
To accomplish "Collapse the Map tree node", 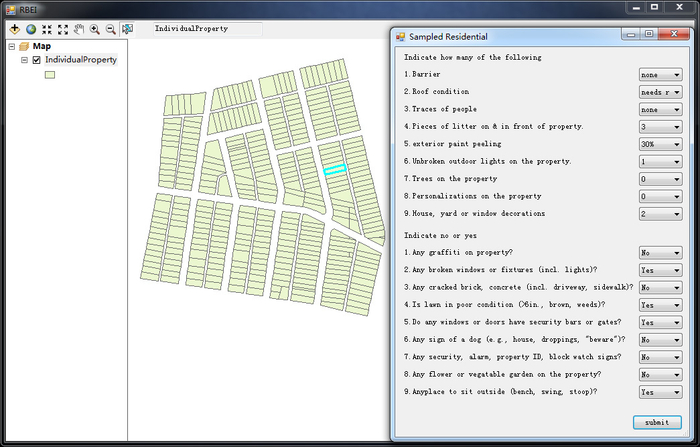I will [11, 46].
